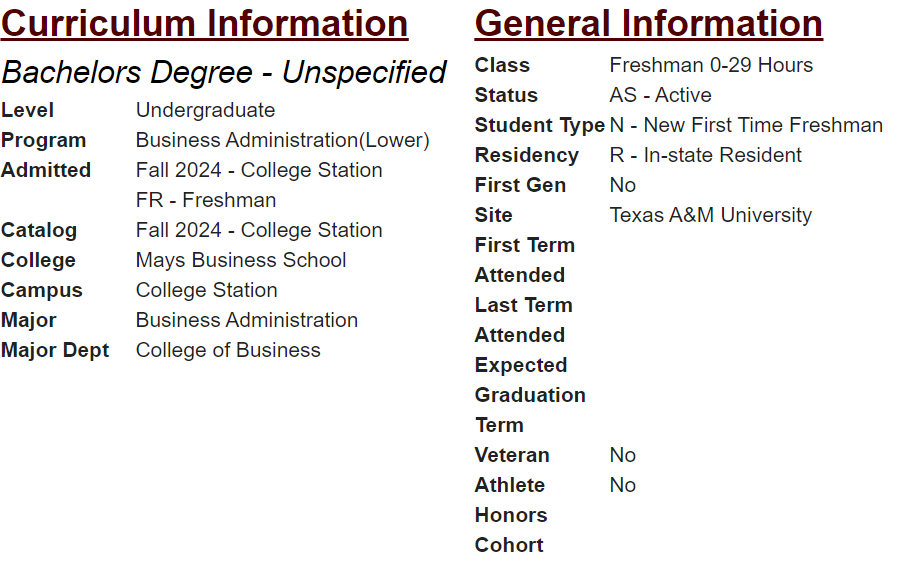Click the FR - Freshman admitted value

coord(206,200)
